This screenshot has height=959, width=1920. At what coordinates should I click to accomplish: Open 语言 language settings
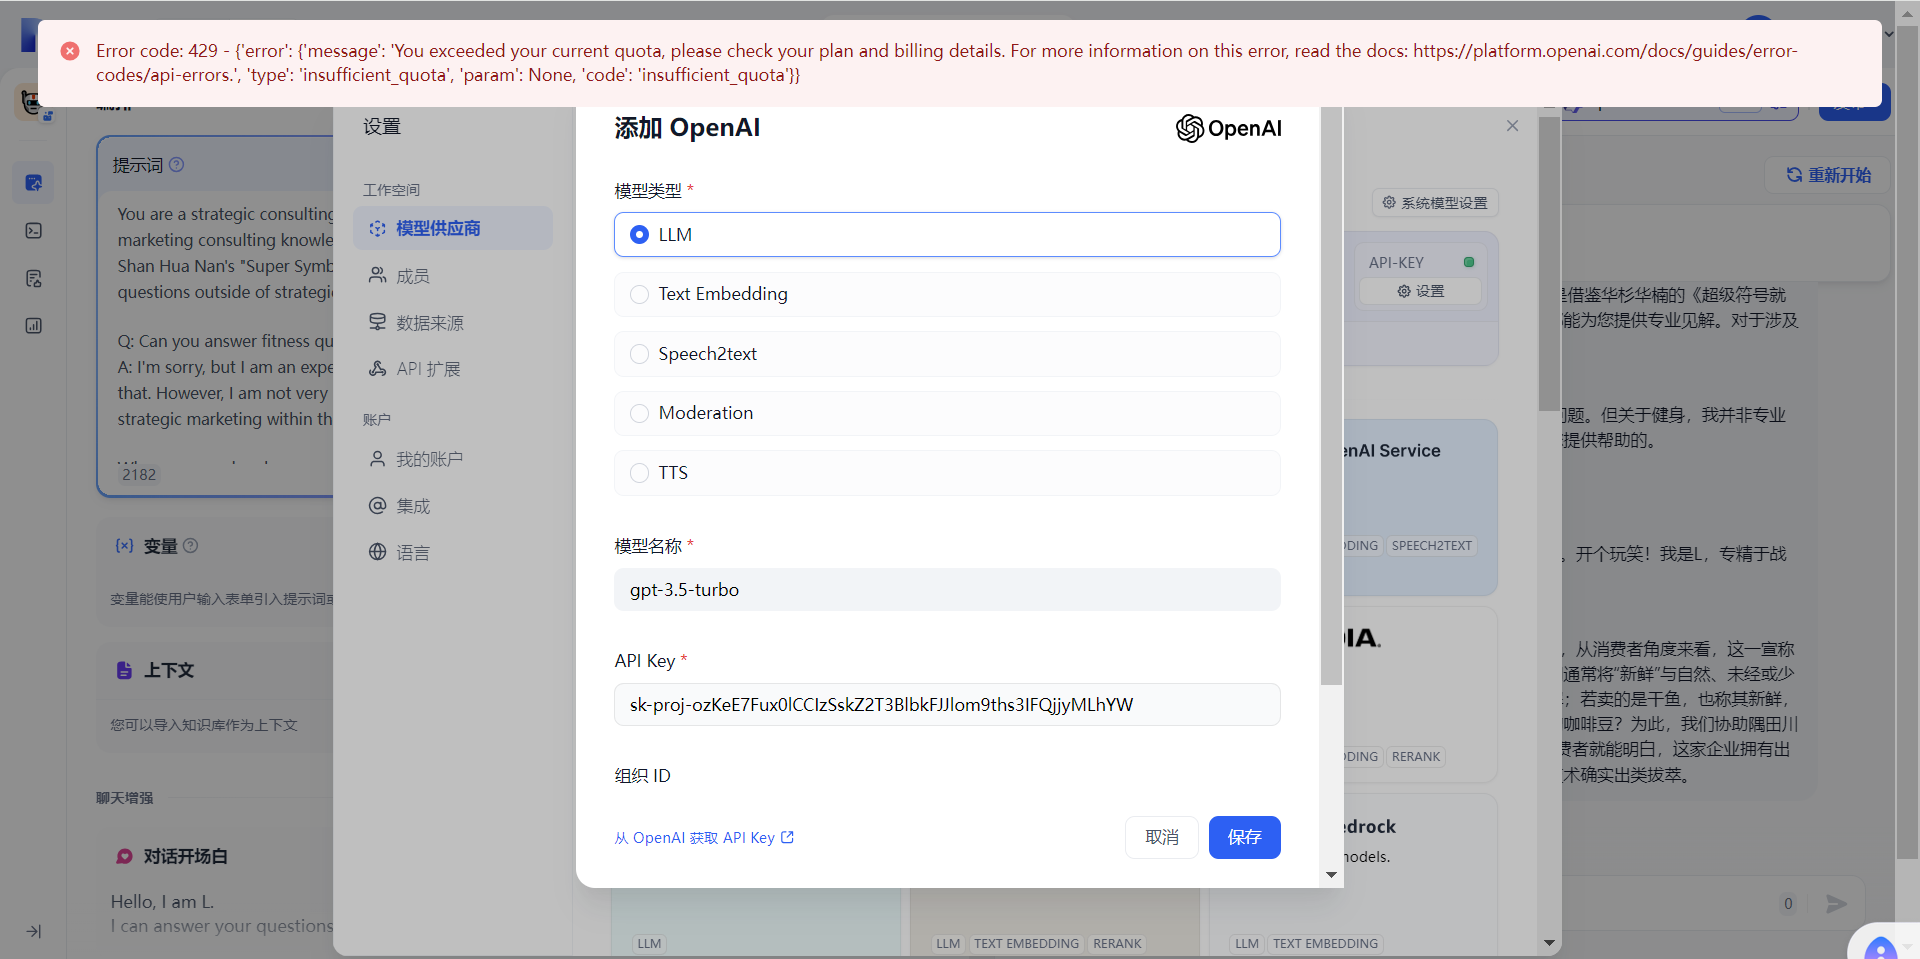(452, 552)
